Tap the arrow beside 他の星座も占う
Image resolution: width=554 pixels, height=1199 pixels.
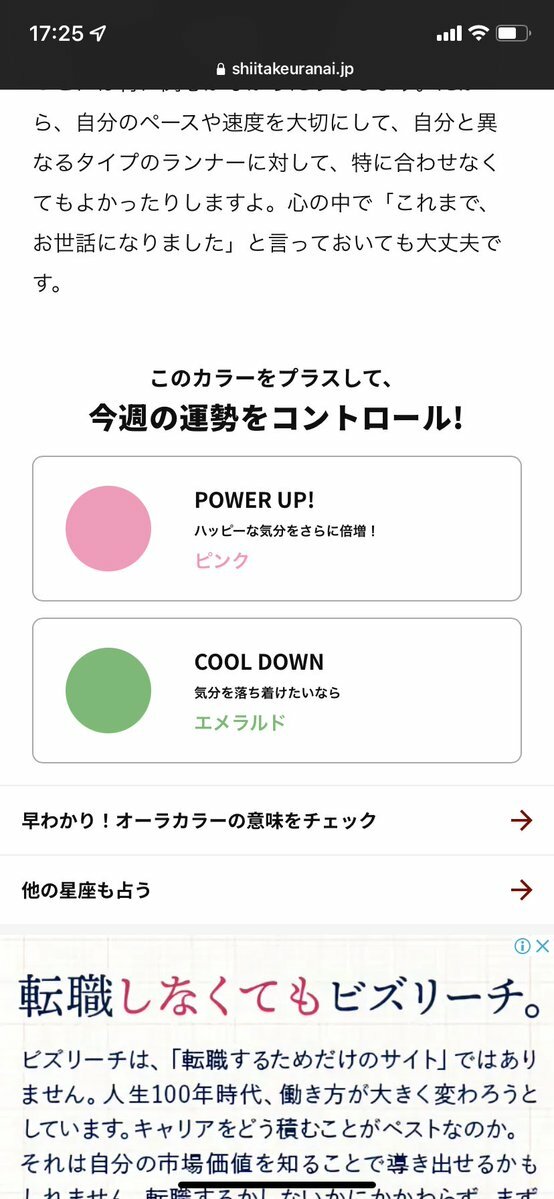(521, 890)
